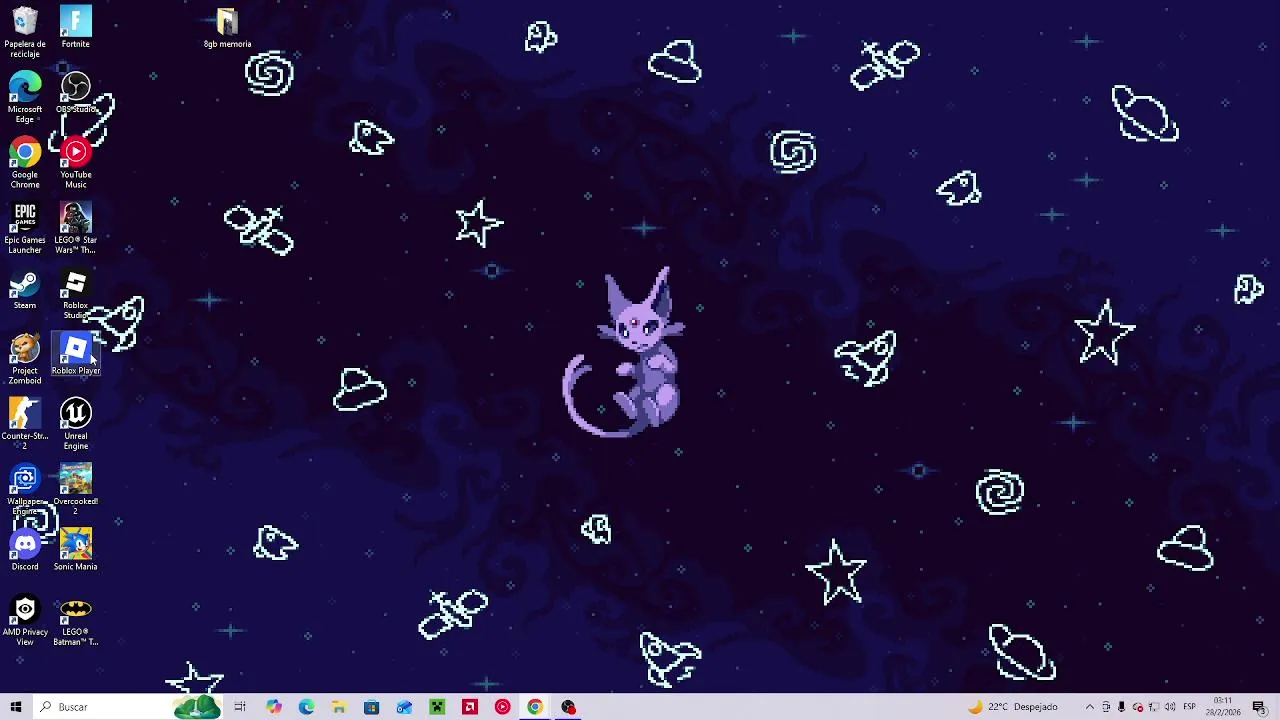Select the YouTube Music desktop shortcut
The height and width of the screenshot is (720, 1280).
[x=76, y=164]
